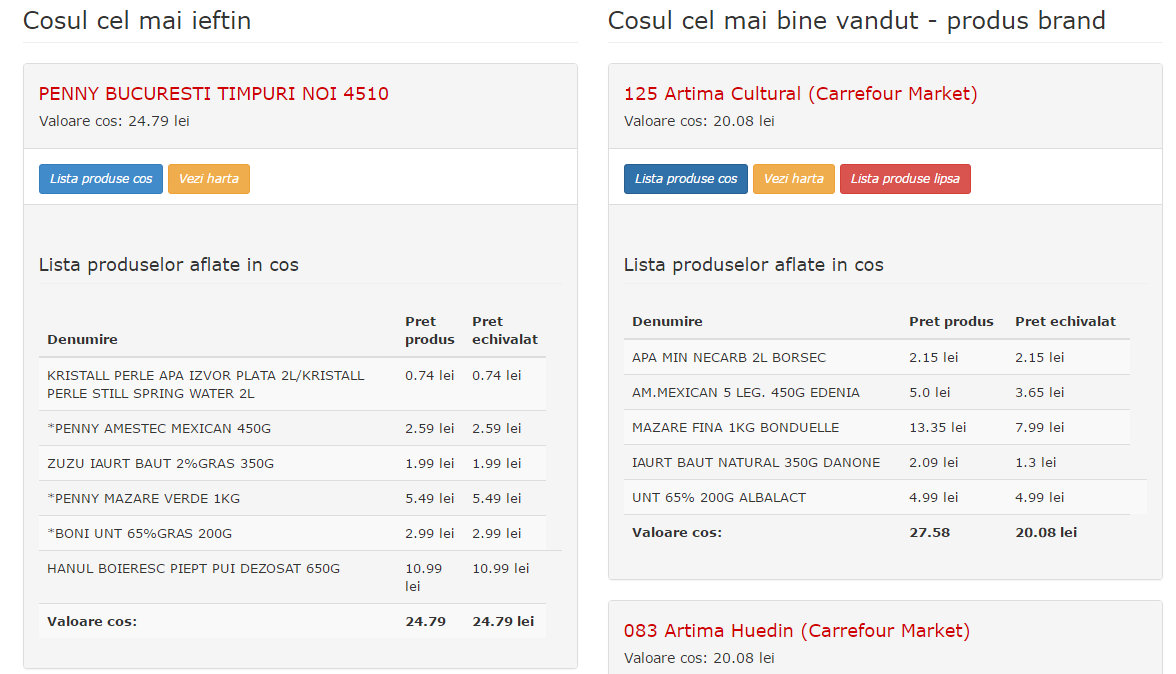Click Lista produse cos in the Penny panel

click(x=100, y=179)
